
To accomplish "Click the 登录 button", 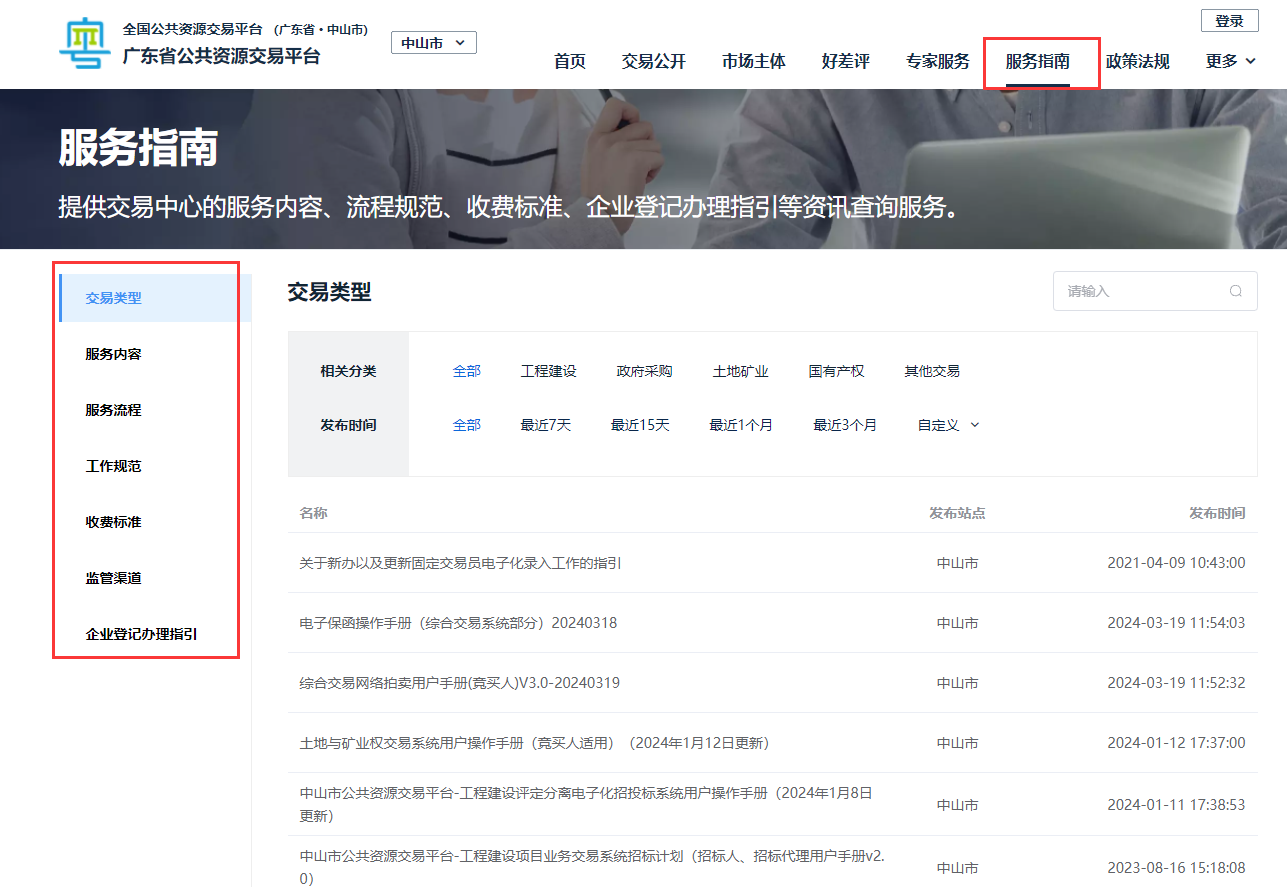I will point(1229,21).
